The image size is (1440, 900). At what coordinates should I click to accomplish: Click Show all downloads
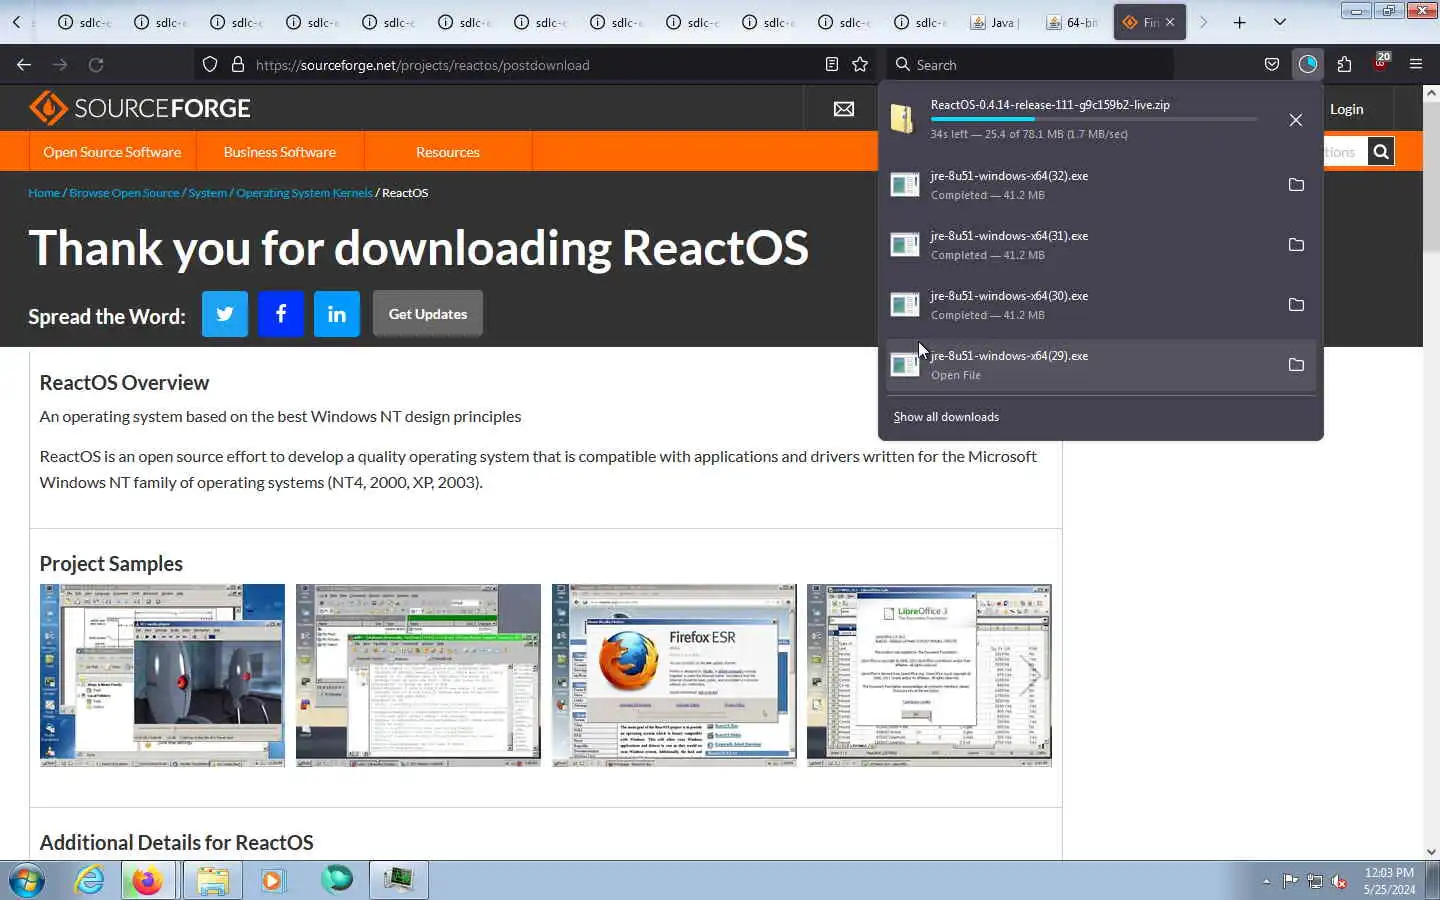pyautogui.click(x=946, y=417)
